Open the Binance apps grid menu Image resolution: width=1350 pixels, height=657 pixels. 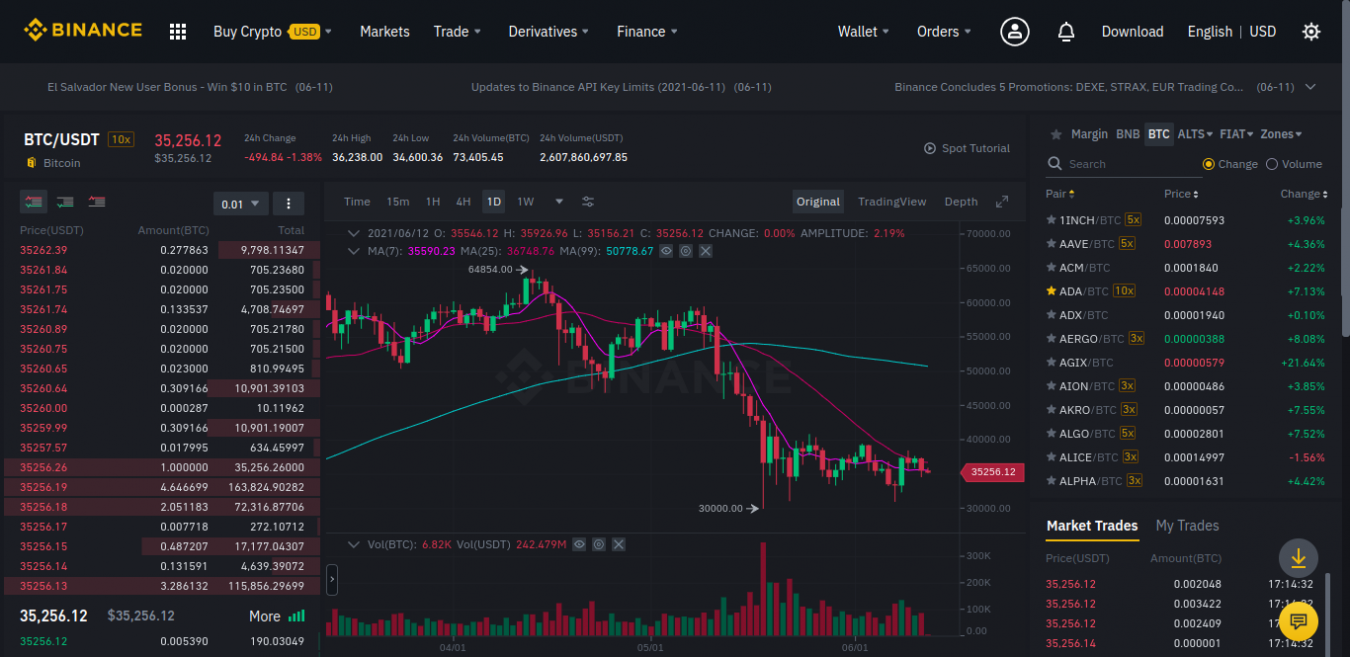coord(178,32)
